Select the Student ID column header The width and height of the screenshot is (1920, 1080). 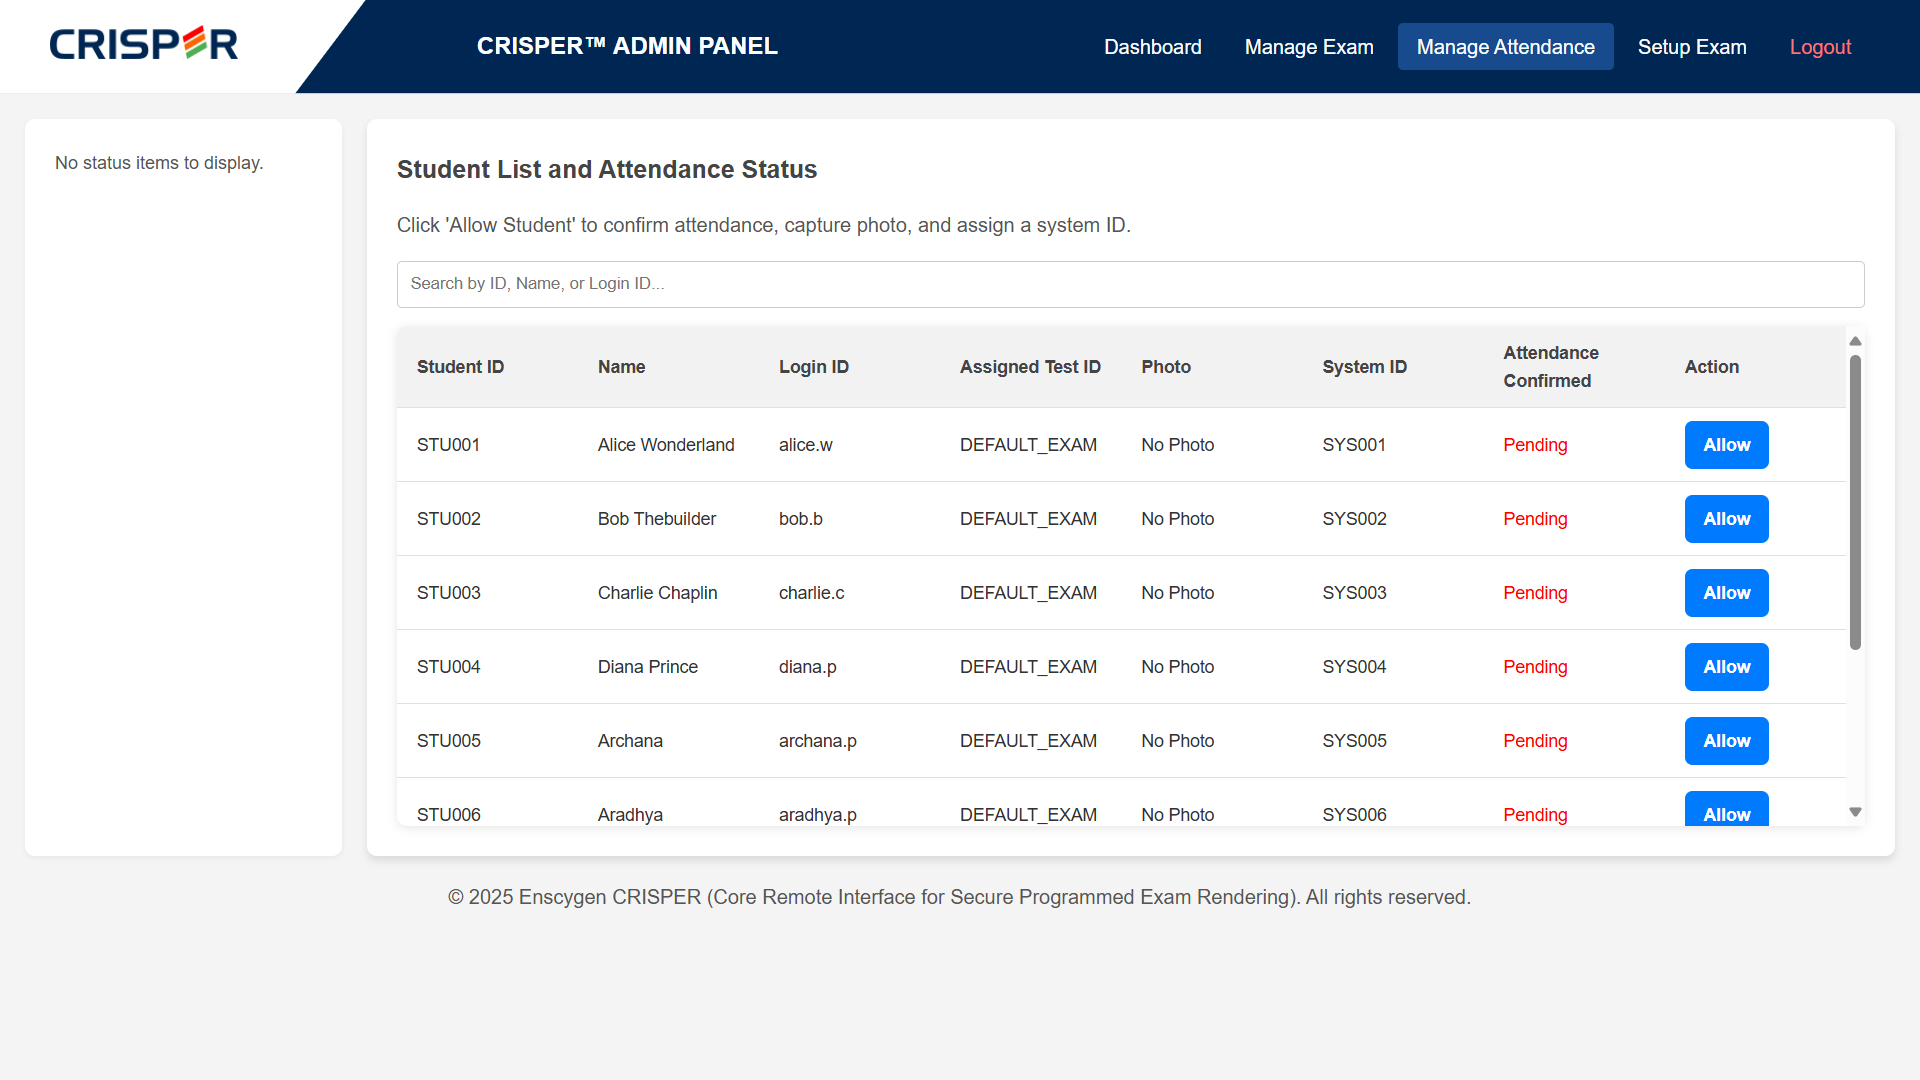click(x=460, y=367)
